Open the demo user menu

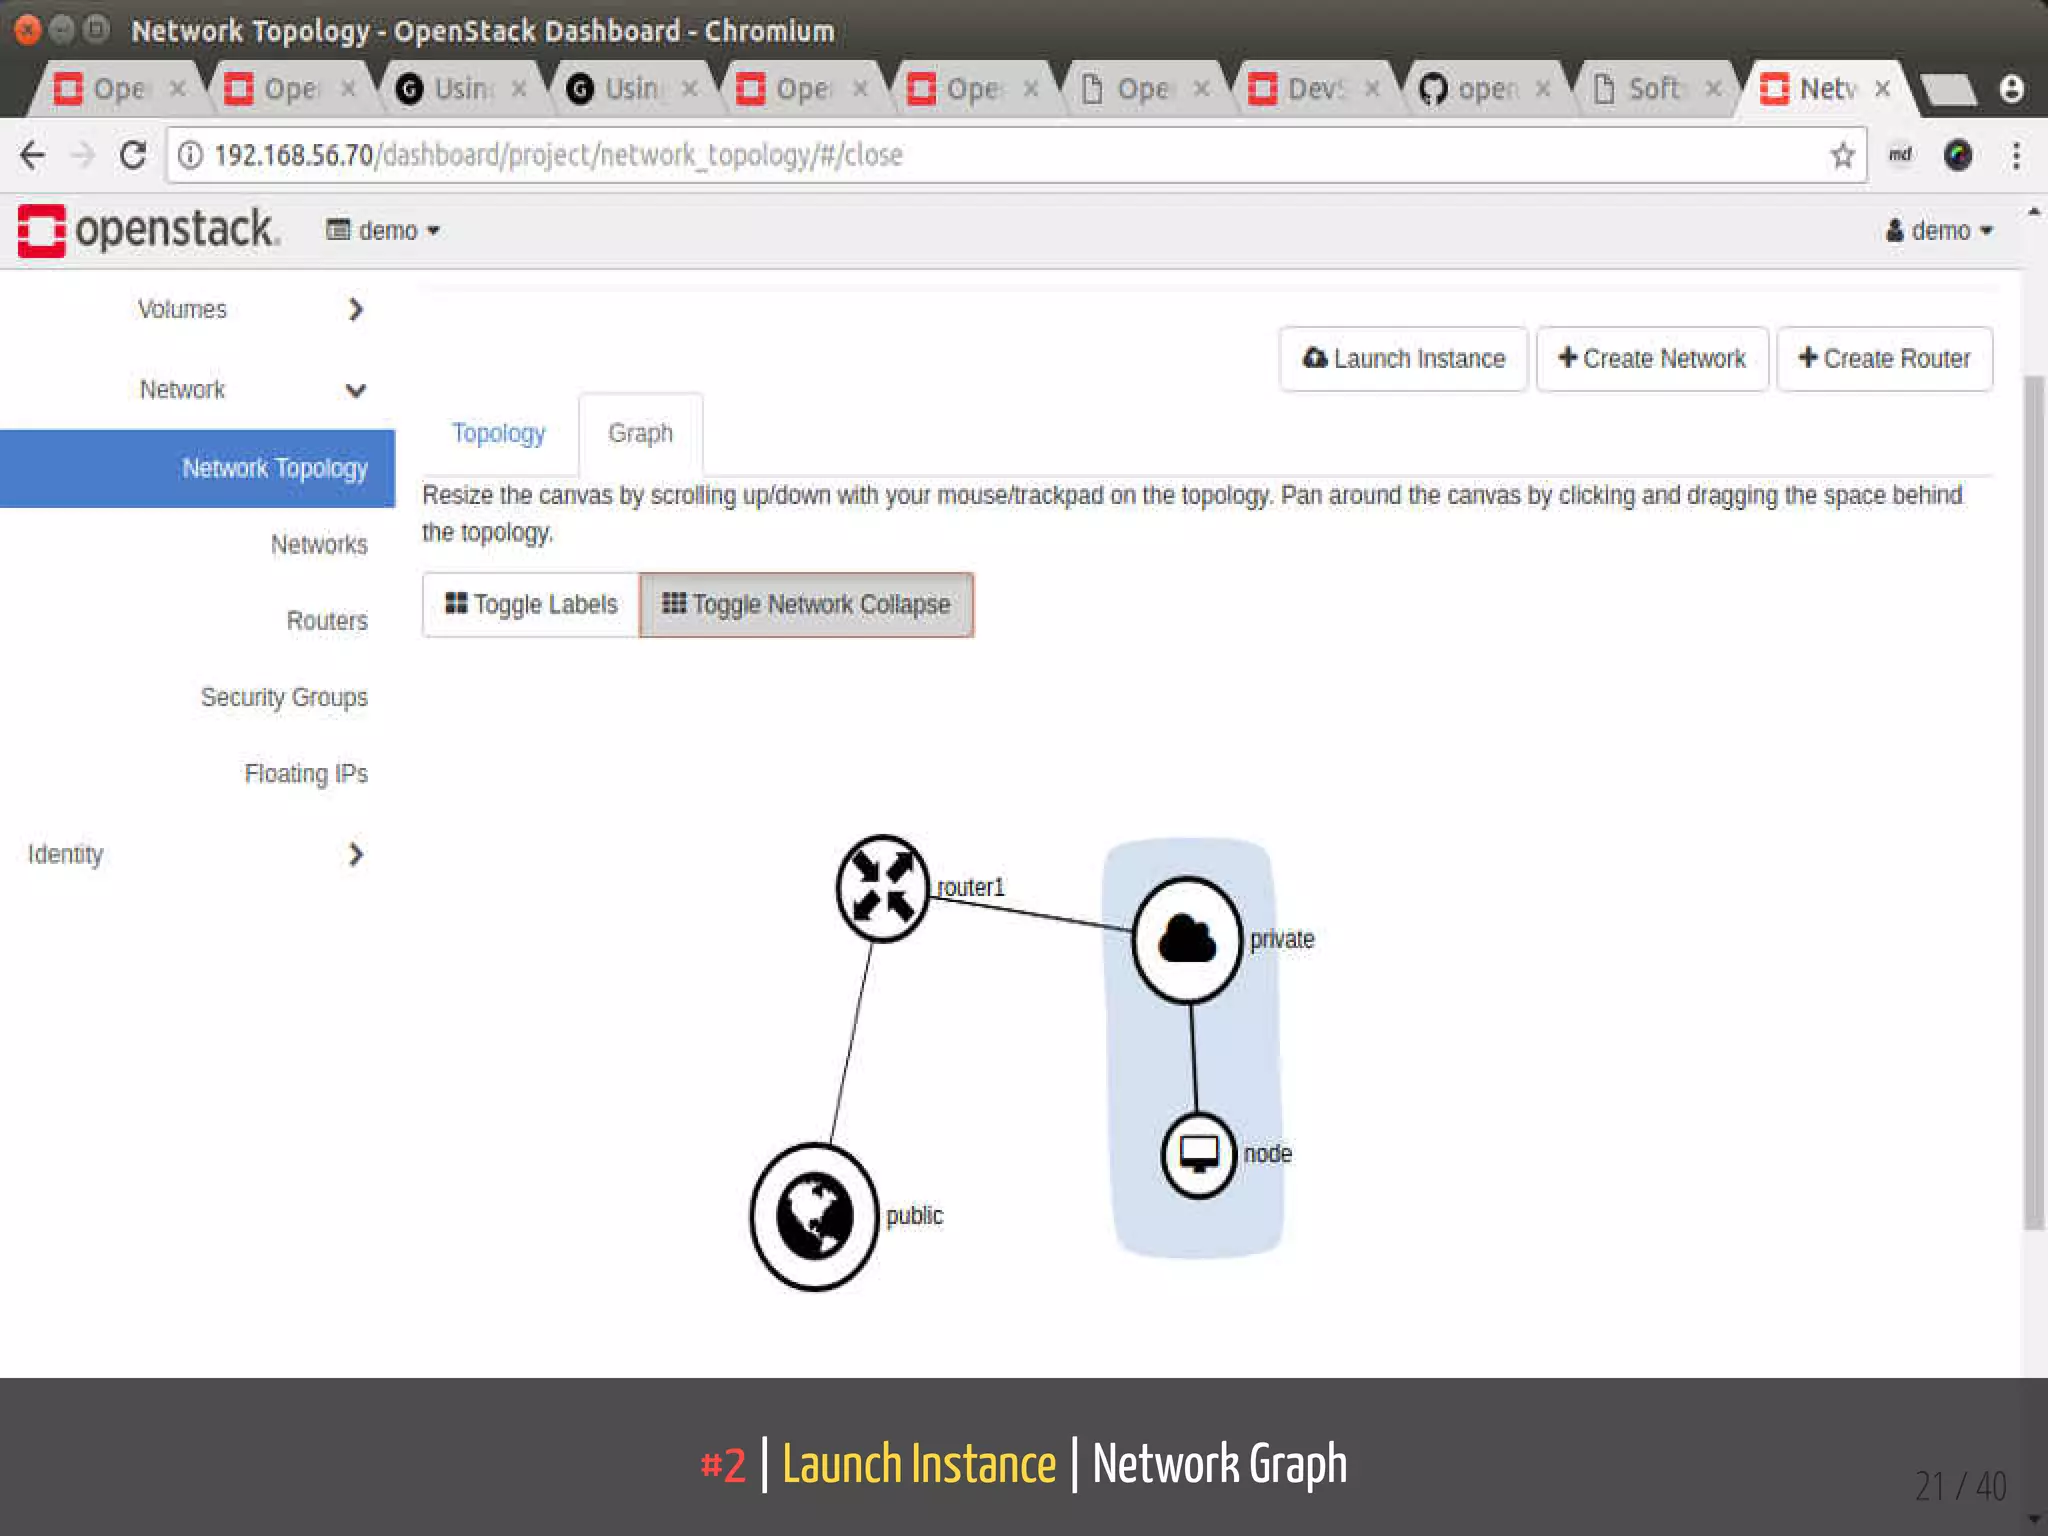click(1939, 231)
